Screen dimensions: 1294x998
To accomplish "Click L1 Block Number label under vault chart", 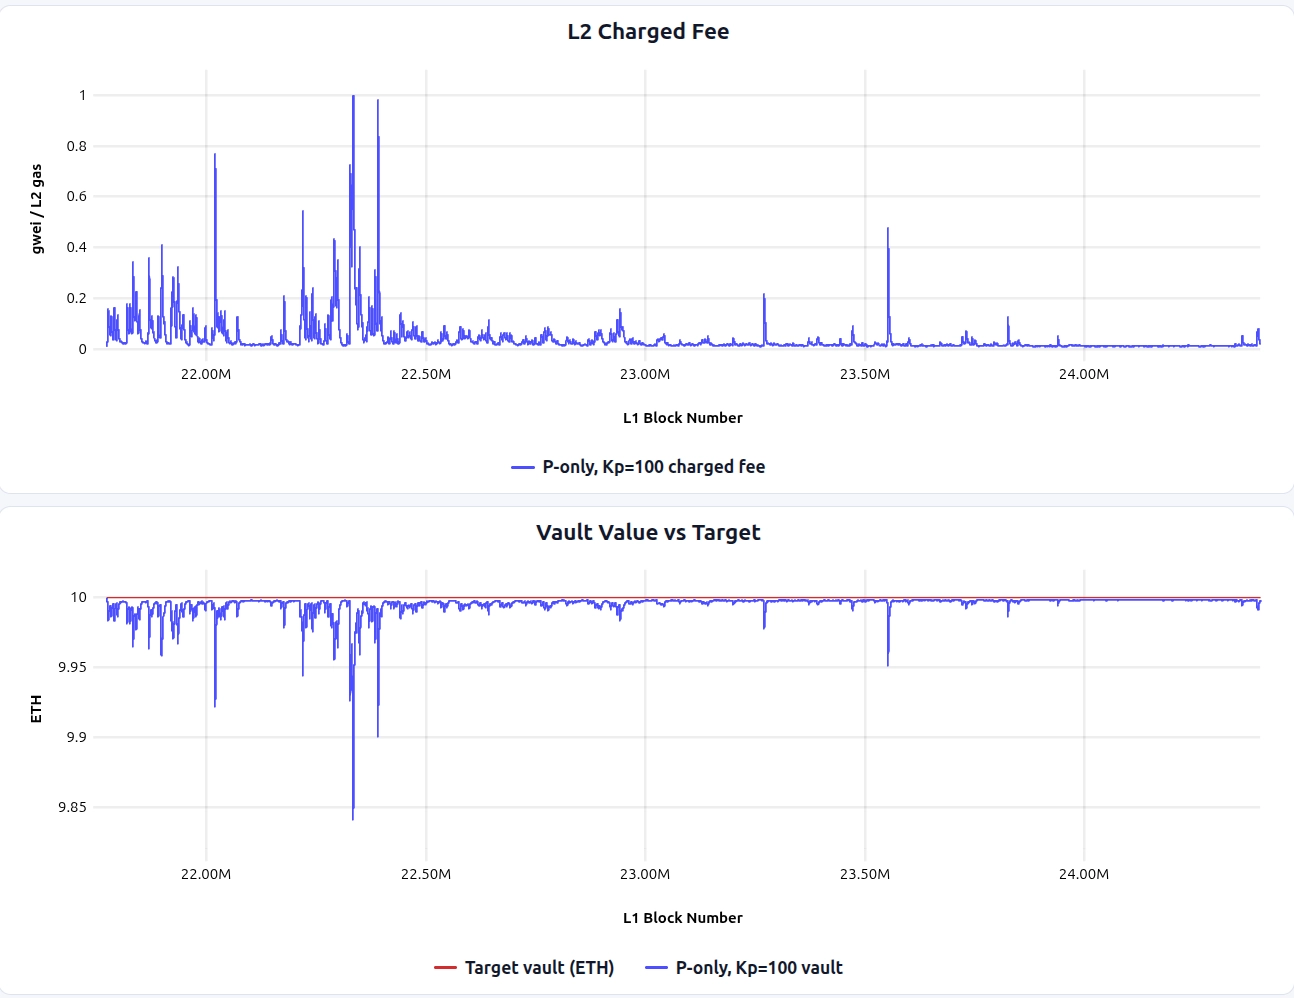I will coord(682,918).
